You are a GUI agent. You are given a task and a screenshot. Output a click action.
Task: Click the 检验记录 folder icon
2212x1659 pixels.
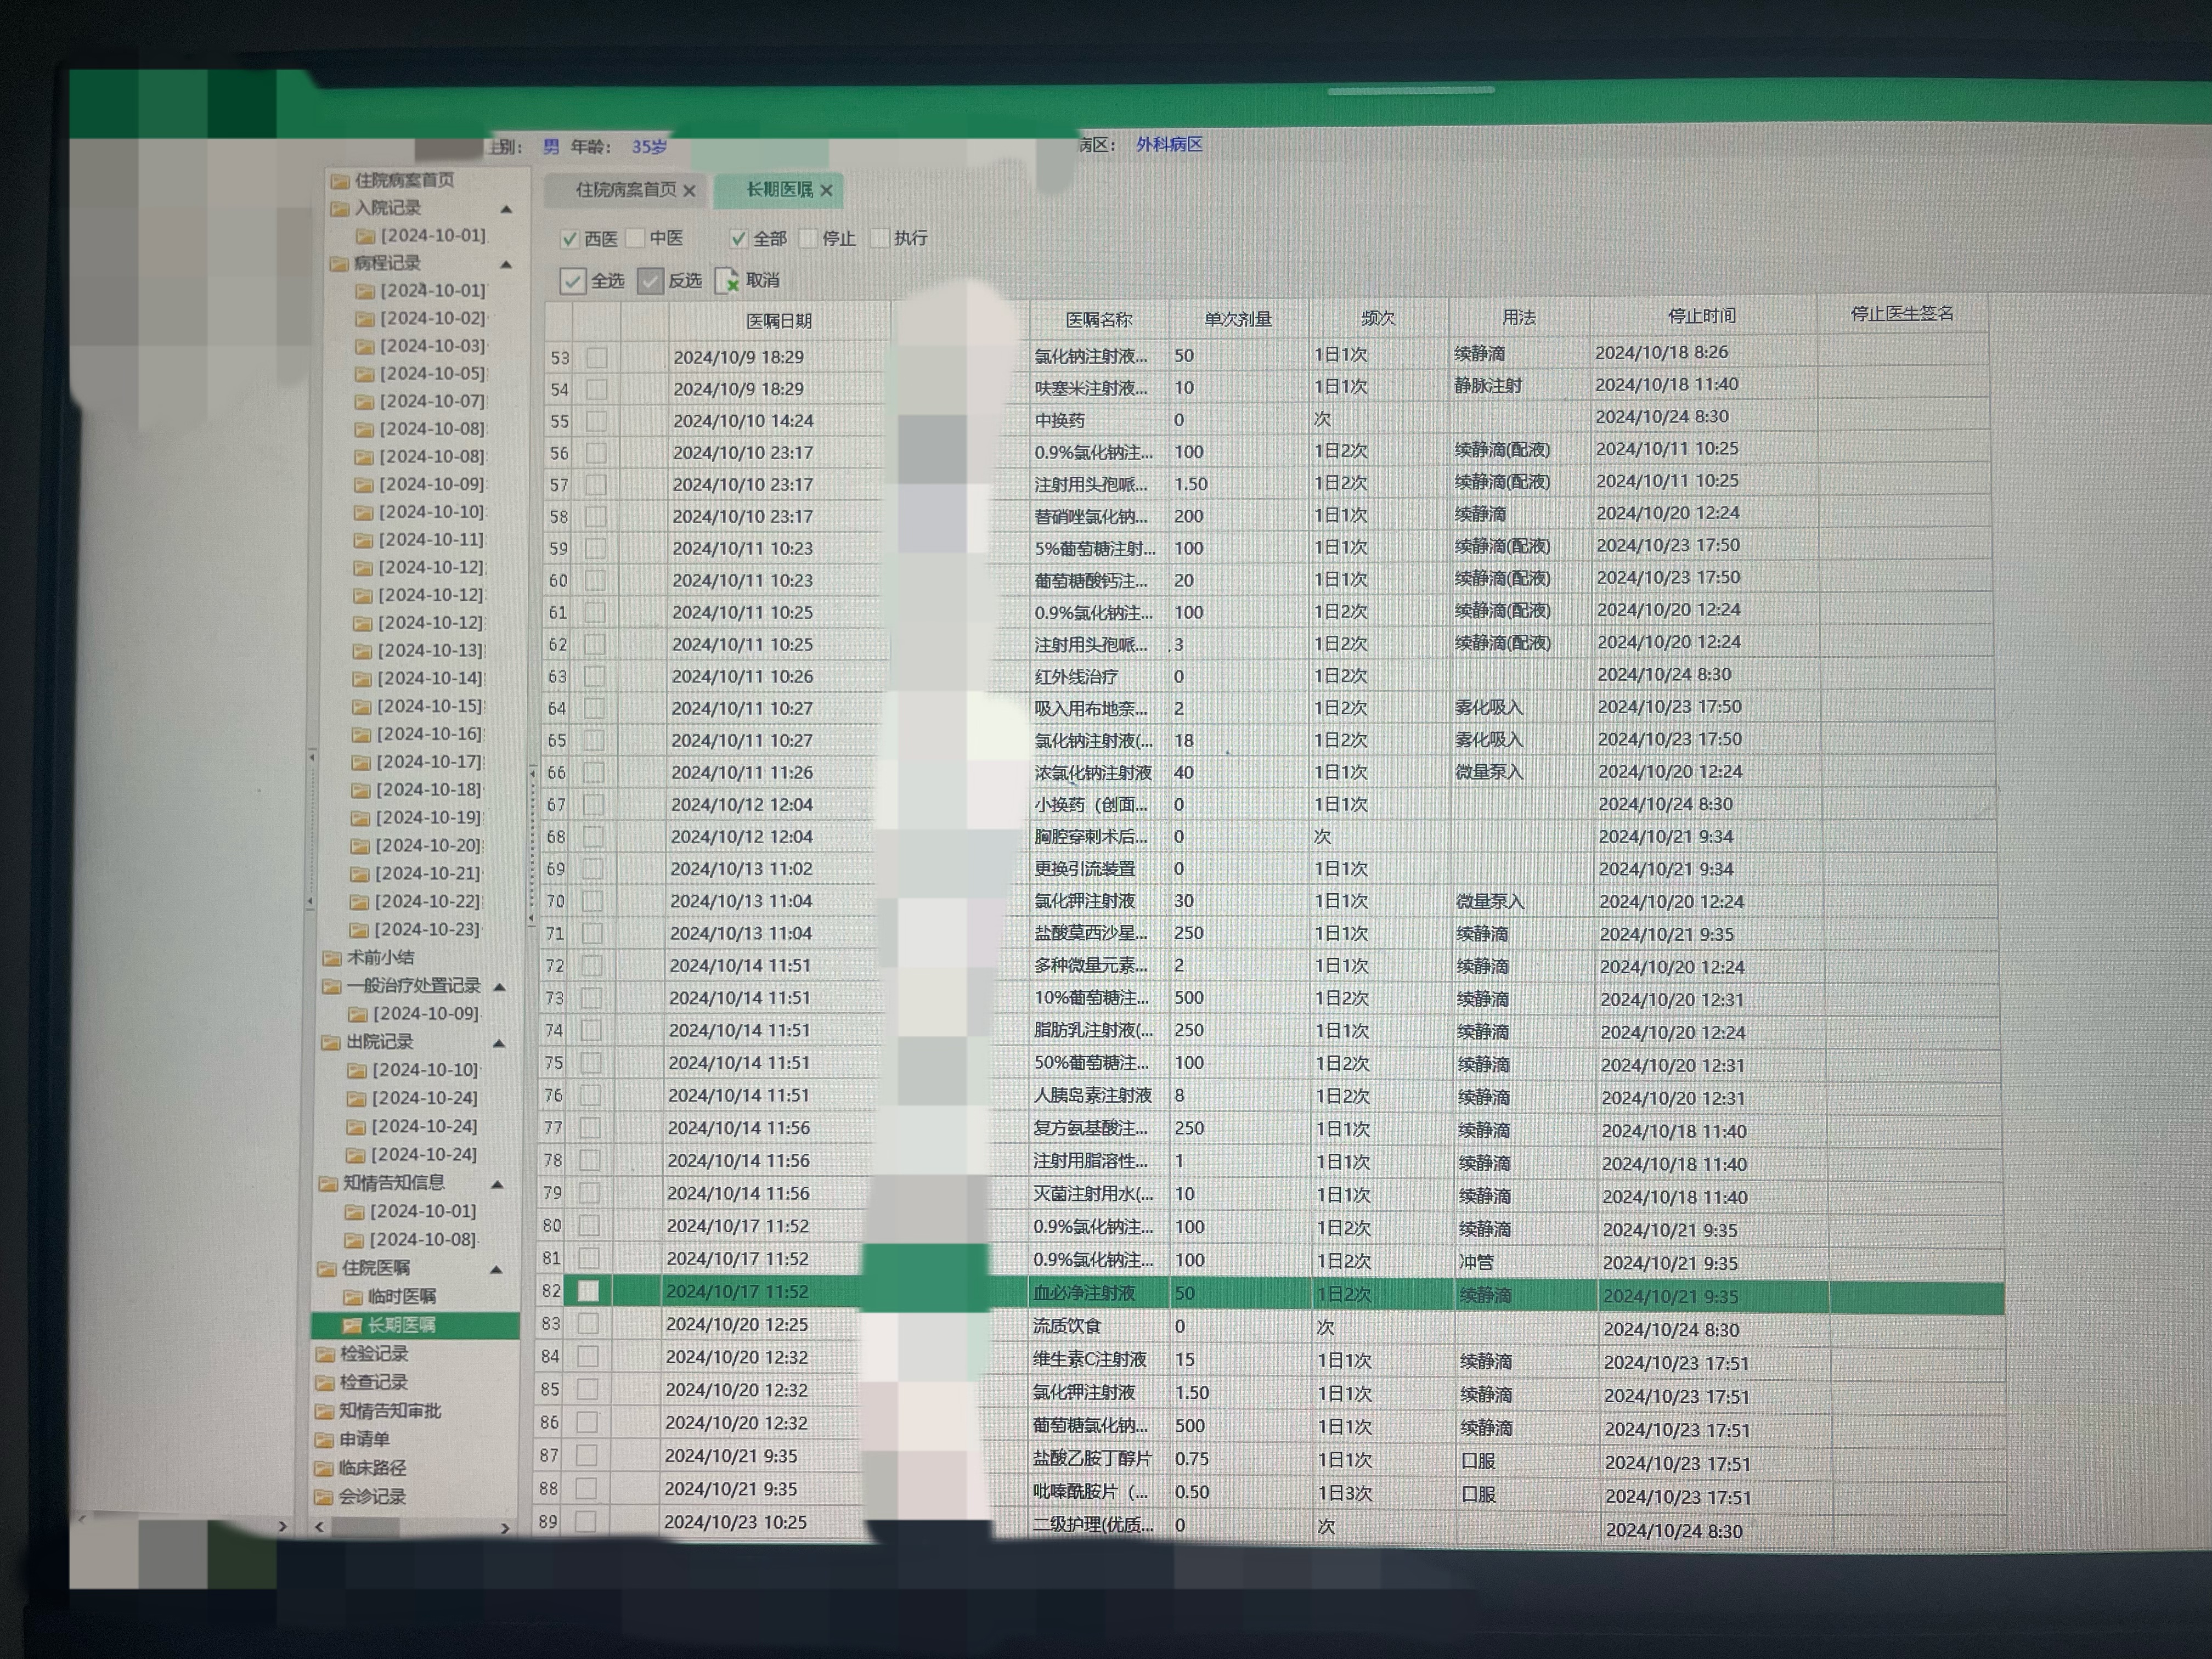coord(325,1354)
